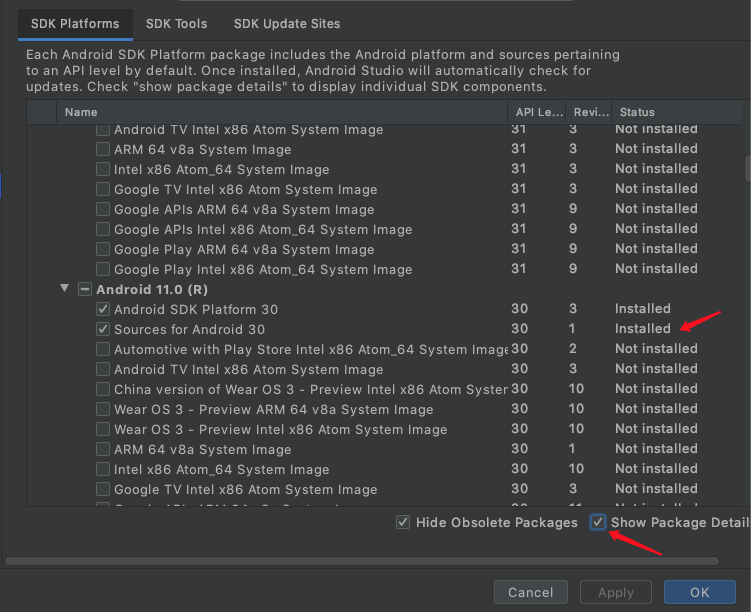751x612 pixels.
Task: Check Google Play ARM 64 v8a API 31 image
Action: click(x=102, y=249)
